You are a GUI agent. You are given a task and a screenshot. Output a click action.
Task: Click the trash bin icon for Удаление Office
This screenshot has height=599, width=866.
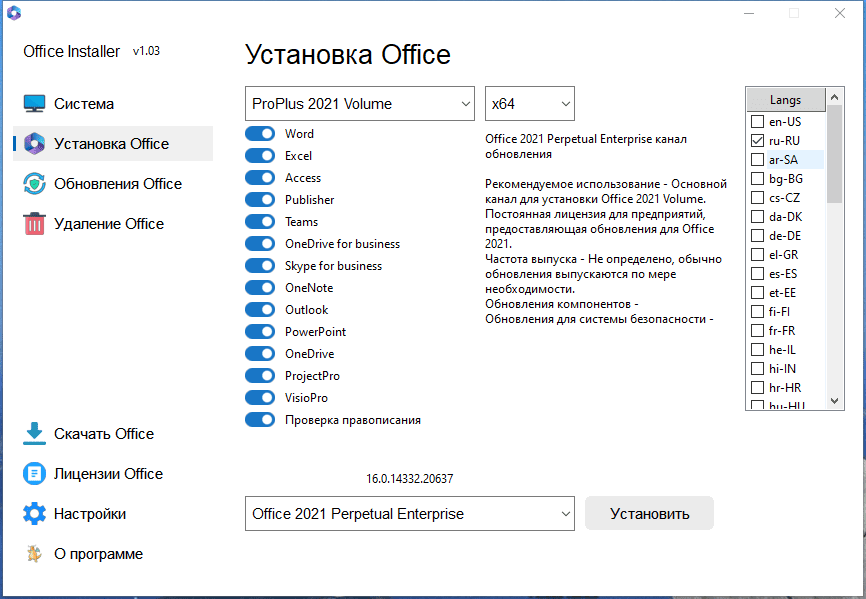point(34,224)
